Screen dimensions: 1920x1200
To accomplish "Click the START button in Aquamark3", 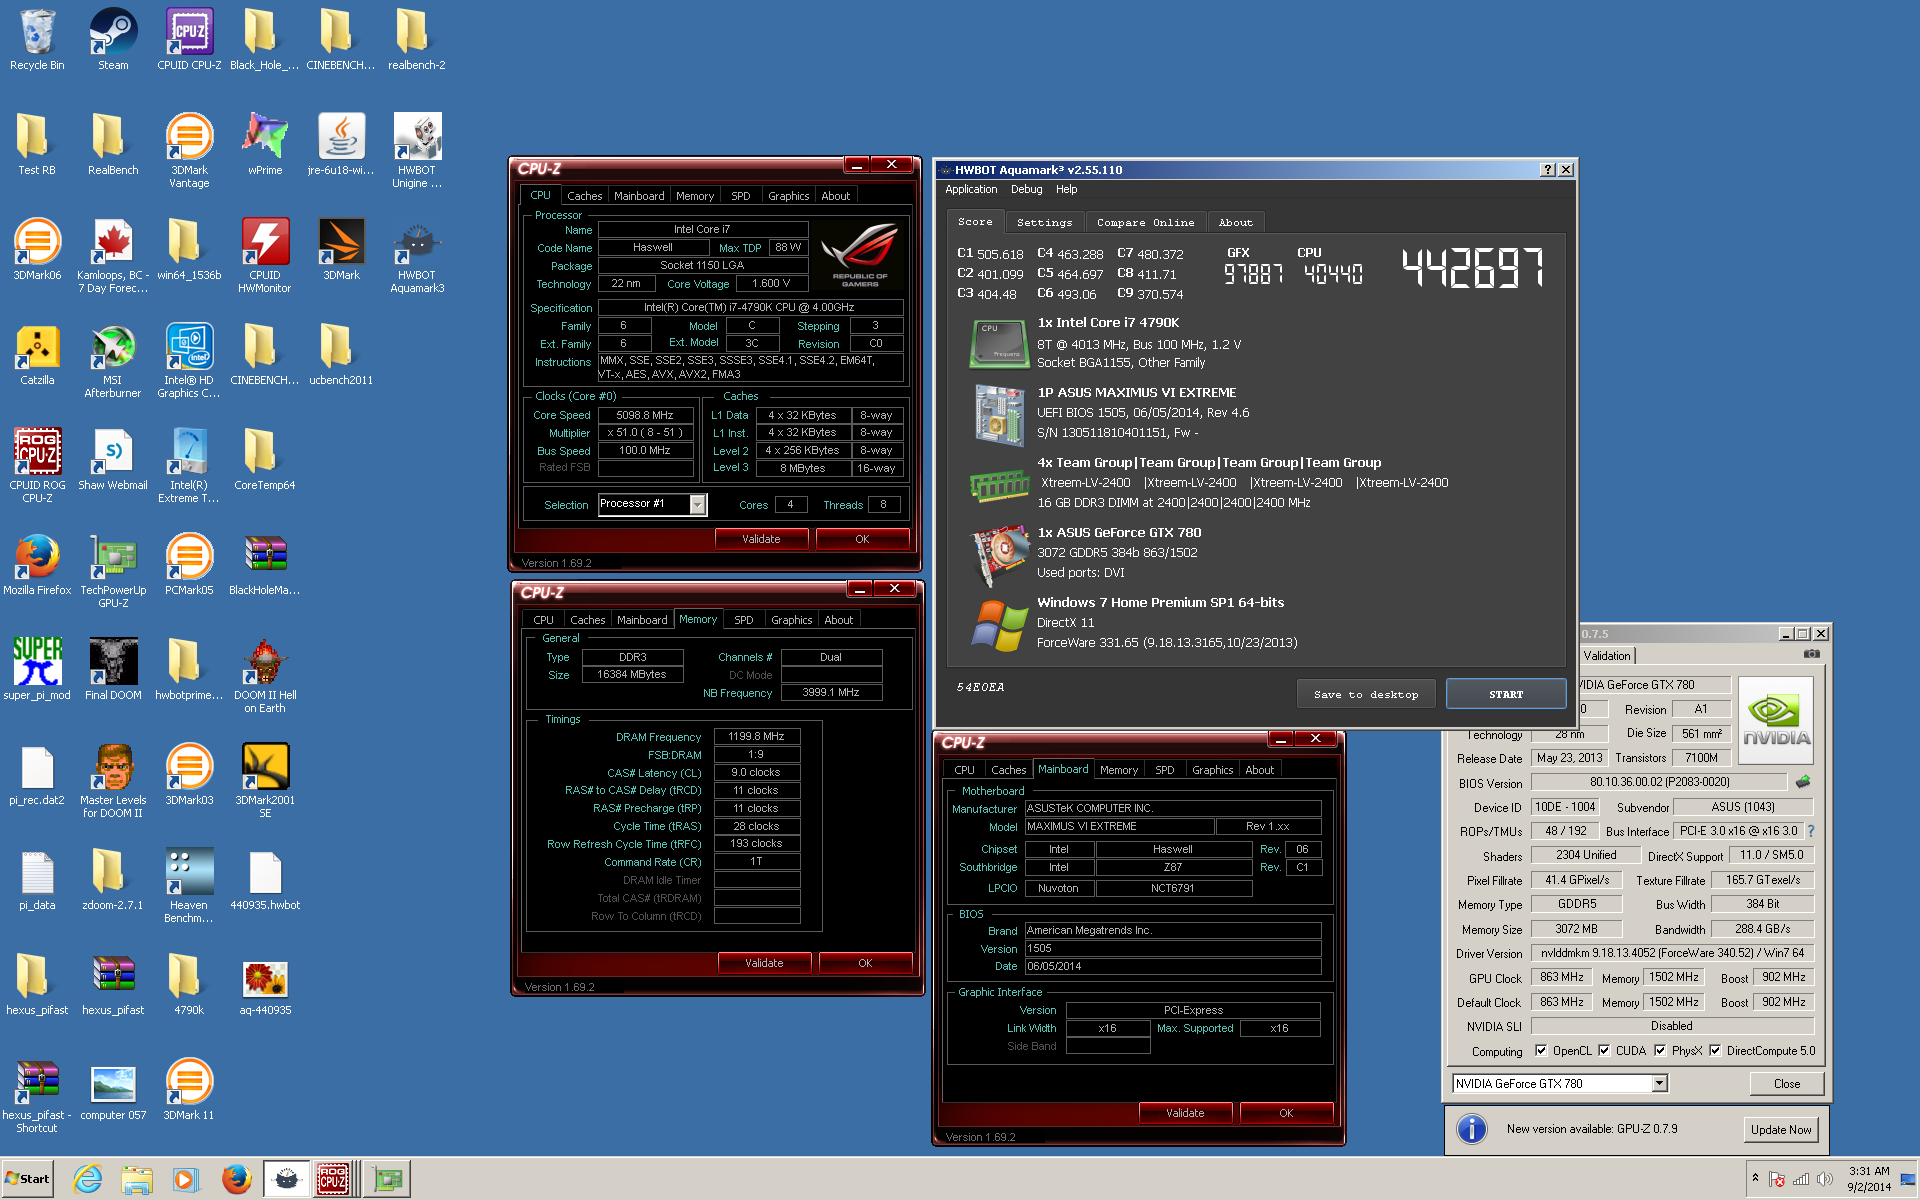I will pos(1506,694).
